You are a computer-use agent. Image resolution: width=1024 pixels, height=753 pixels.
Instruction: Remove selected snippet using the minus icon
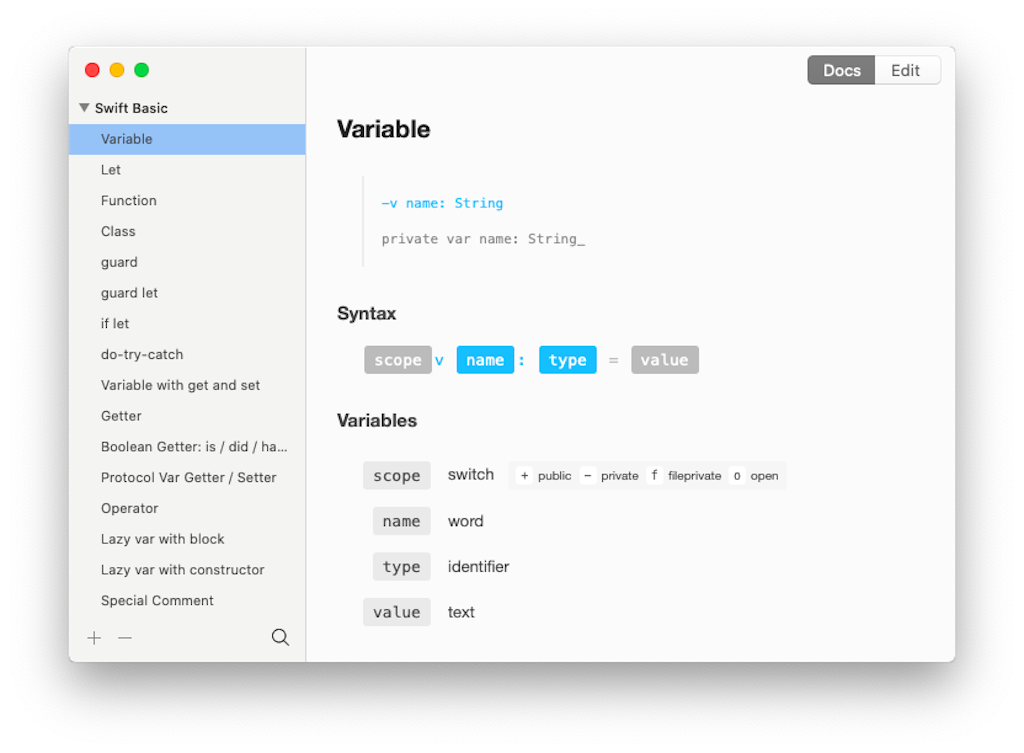click(x=124, y=637)
